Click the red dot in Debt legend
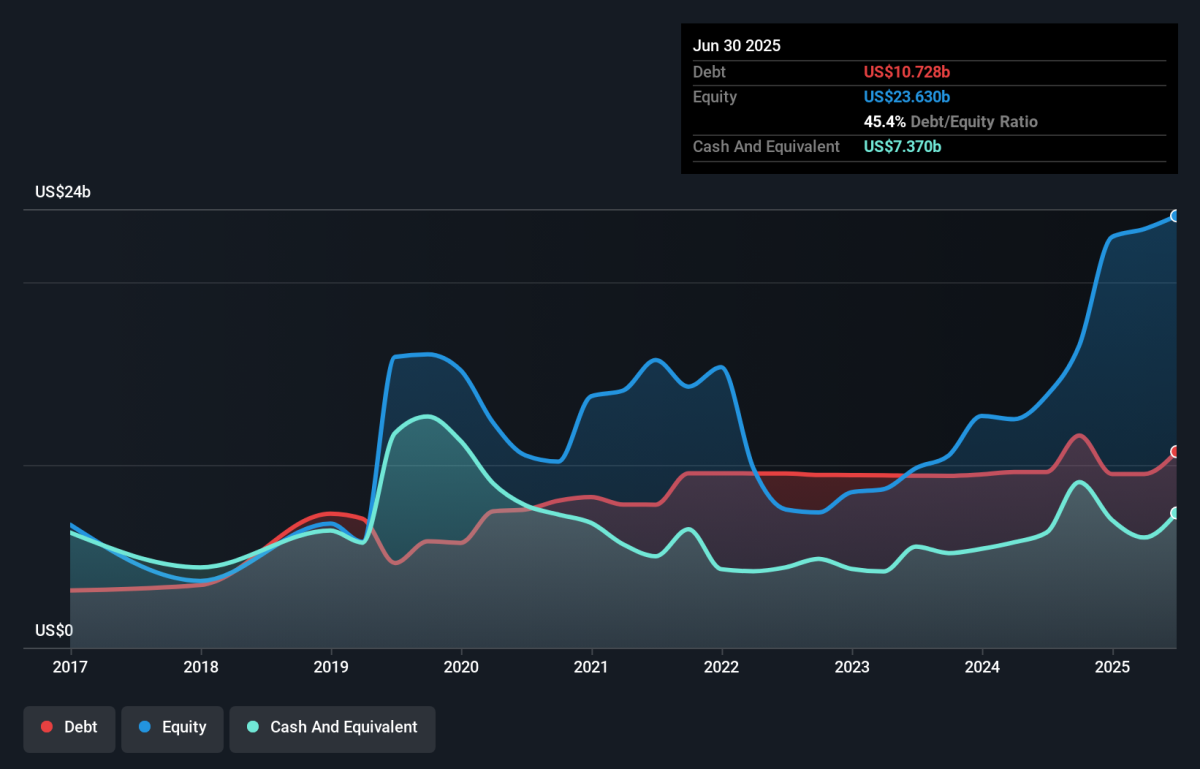This screenshot has height=769, width=1200. [x=47, y=727]
